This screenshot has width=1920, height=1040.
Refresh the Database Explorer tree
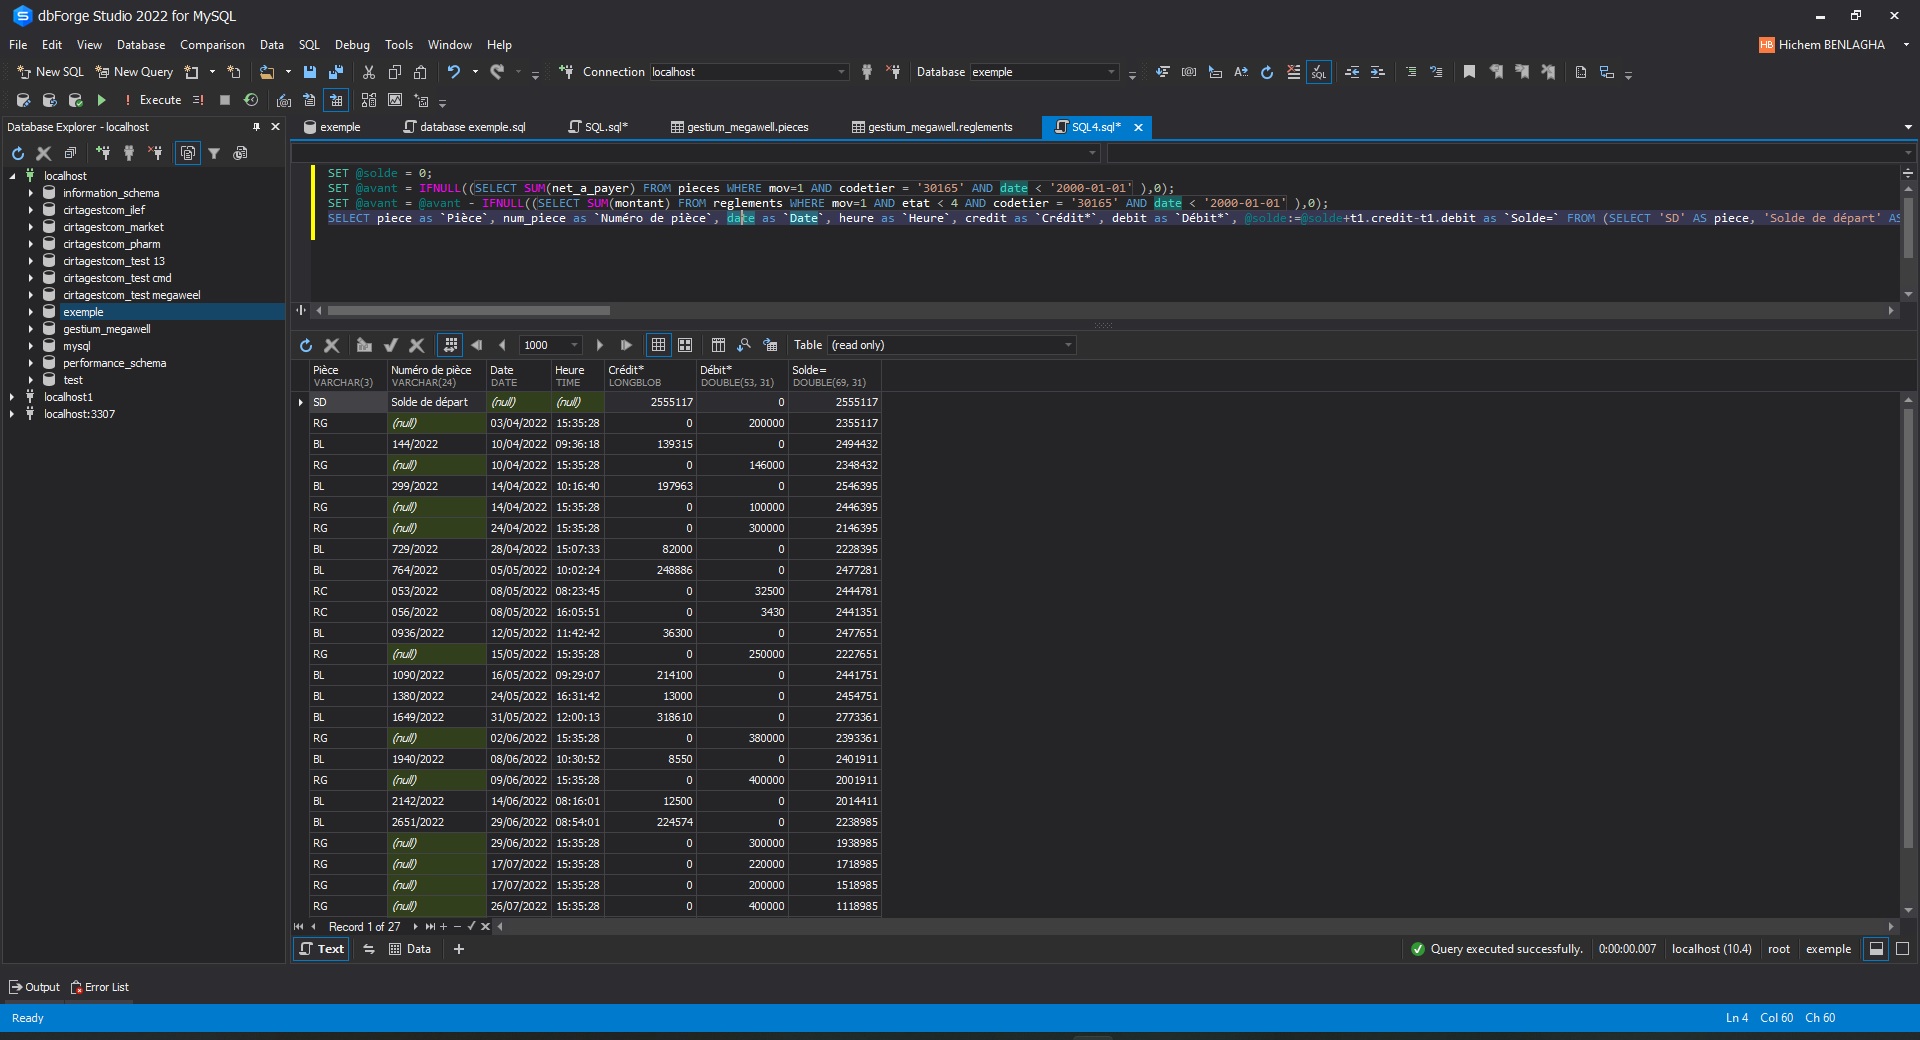point(18,153)
